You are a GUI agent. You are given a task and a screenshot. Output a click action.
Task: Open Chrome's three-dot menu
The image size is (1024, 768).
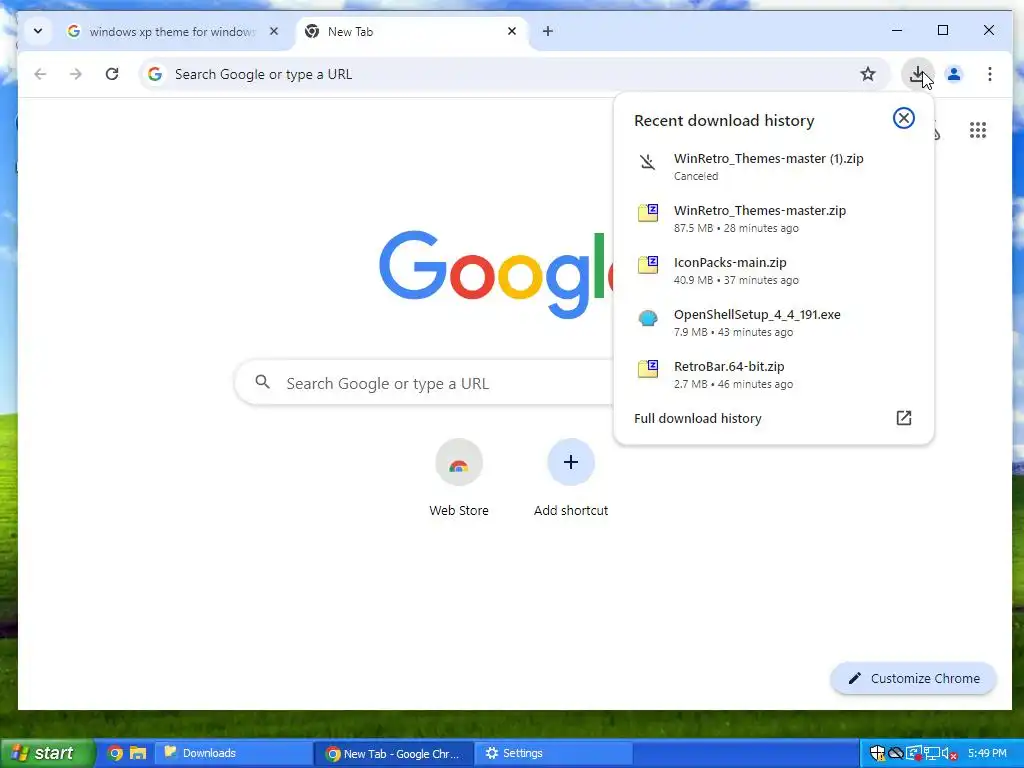pyautogui.click(x=990, y=74)
